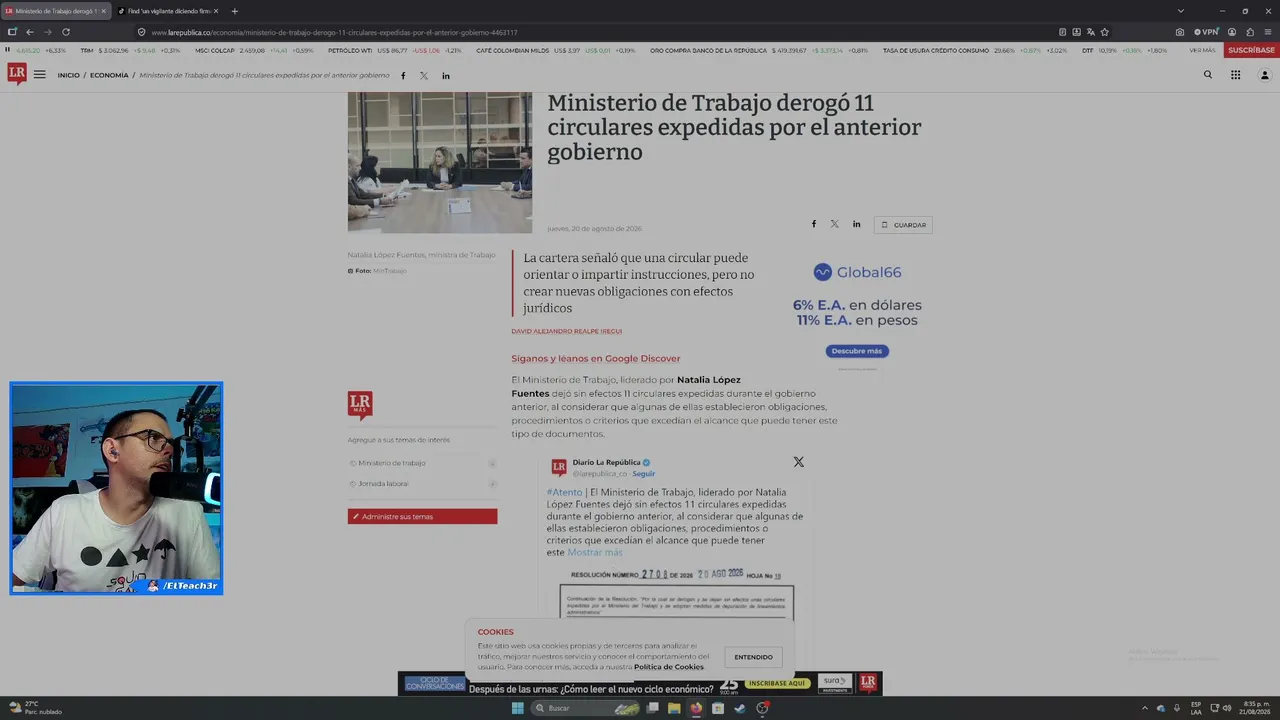
Task: Click the Windows taskbar search box
Action: click(x=586, y=708)
